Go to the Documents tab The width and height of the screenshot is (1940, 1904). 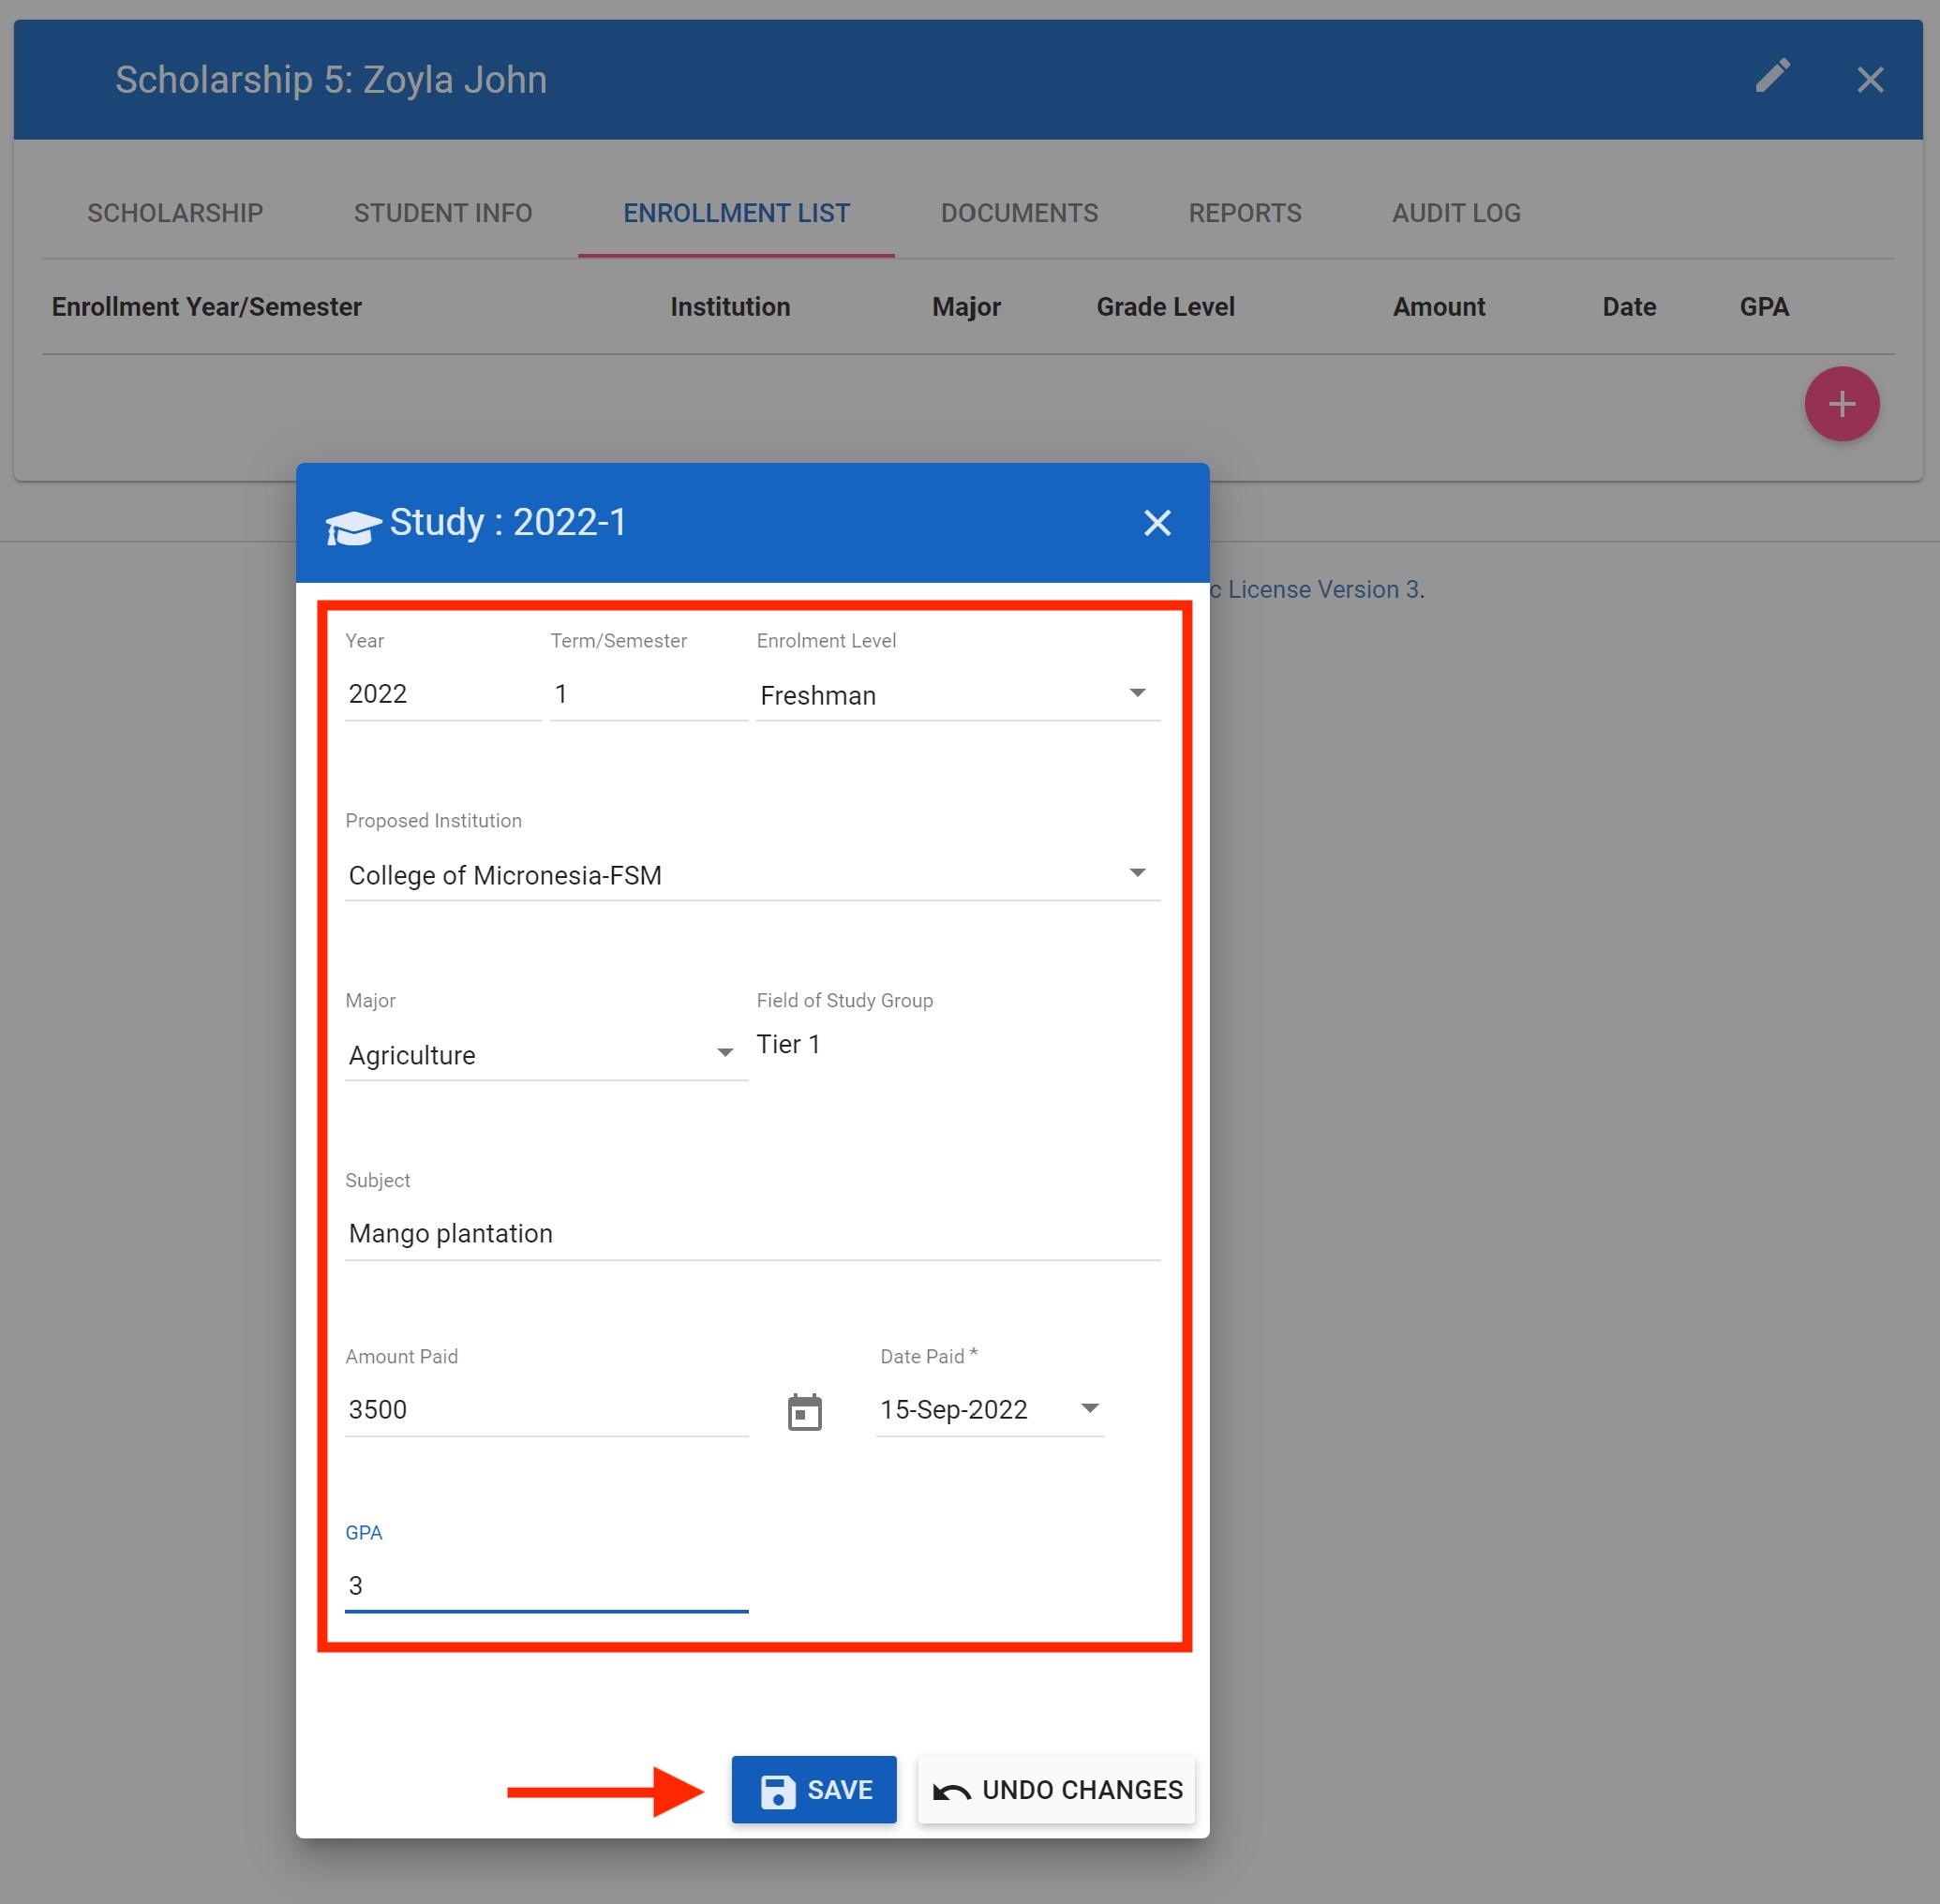pos(1018,213)
